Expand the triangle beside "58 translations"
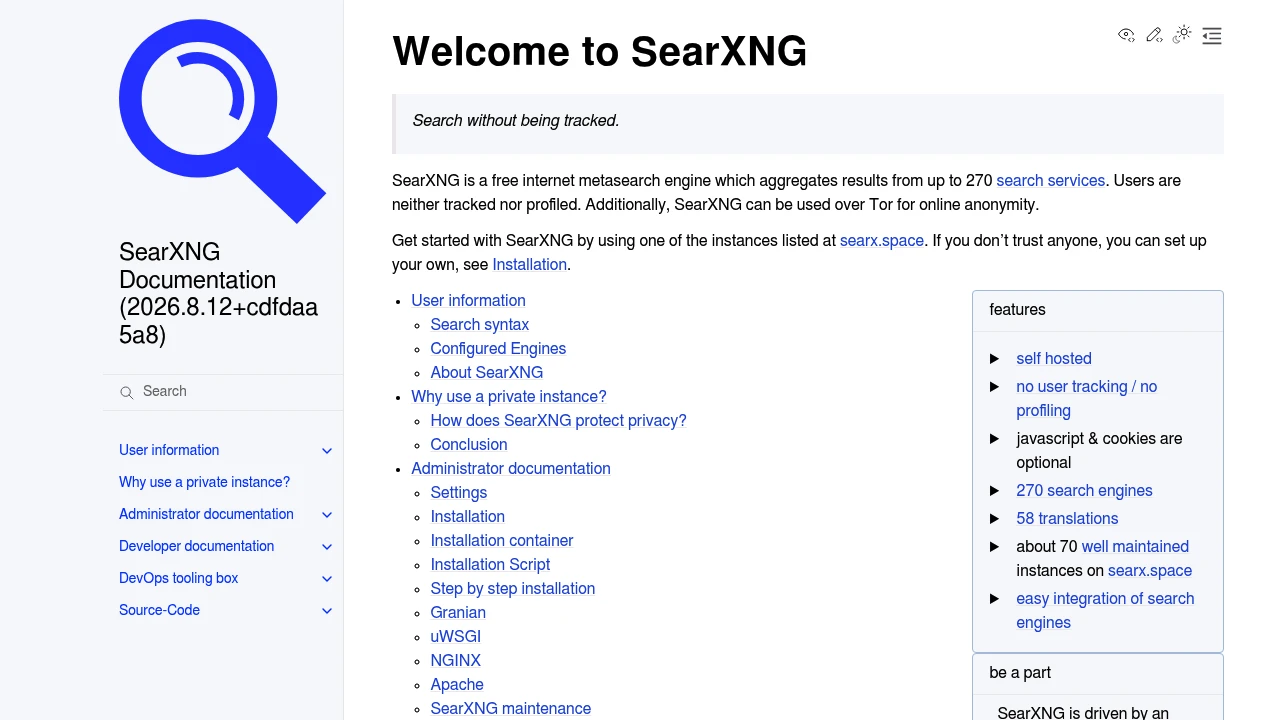Screen dimensions: 1280x720 point(995,518)
